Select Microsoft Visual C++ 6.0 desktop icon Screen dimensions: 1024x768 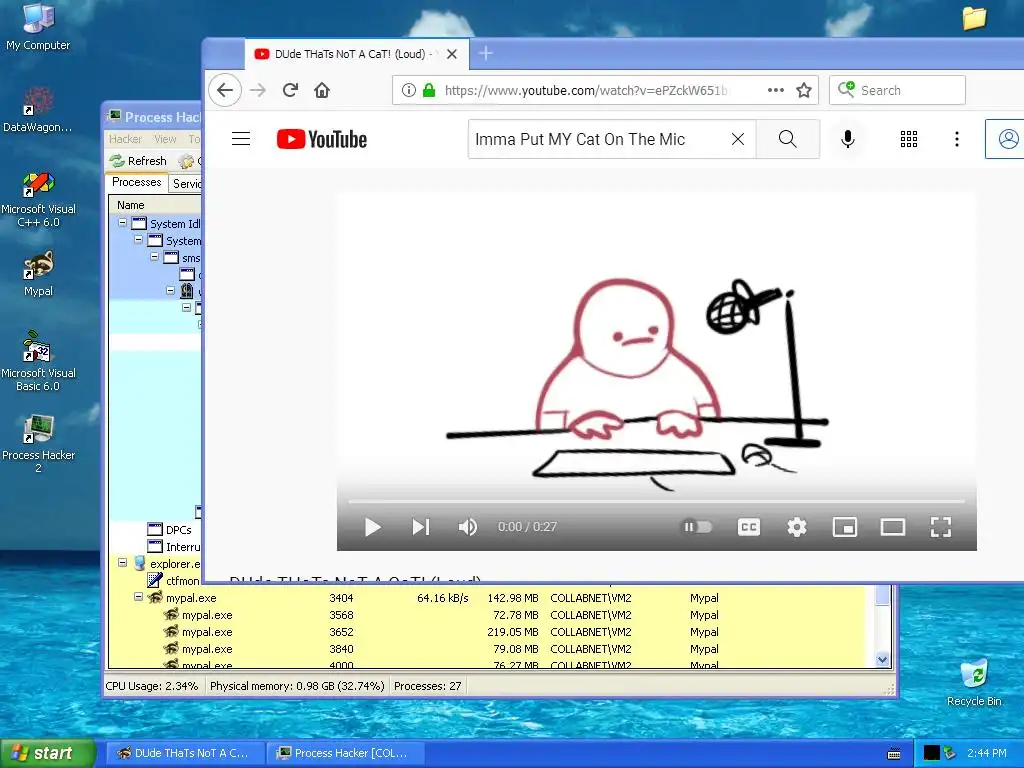[38, 199]
